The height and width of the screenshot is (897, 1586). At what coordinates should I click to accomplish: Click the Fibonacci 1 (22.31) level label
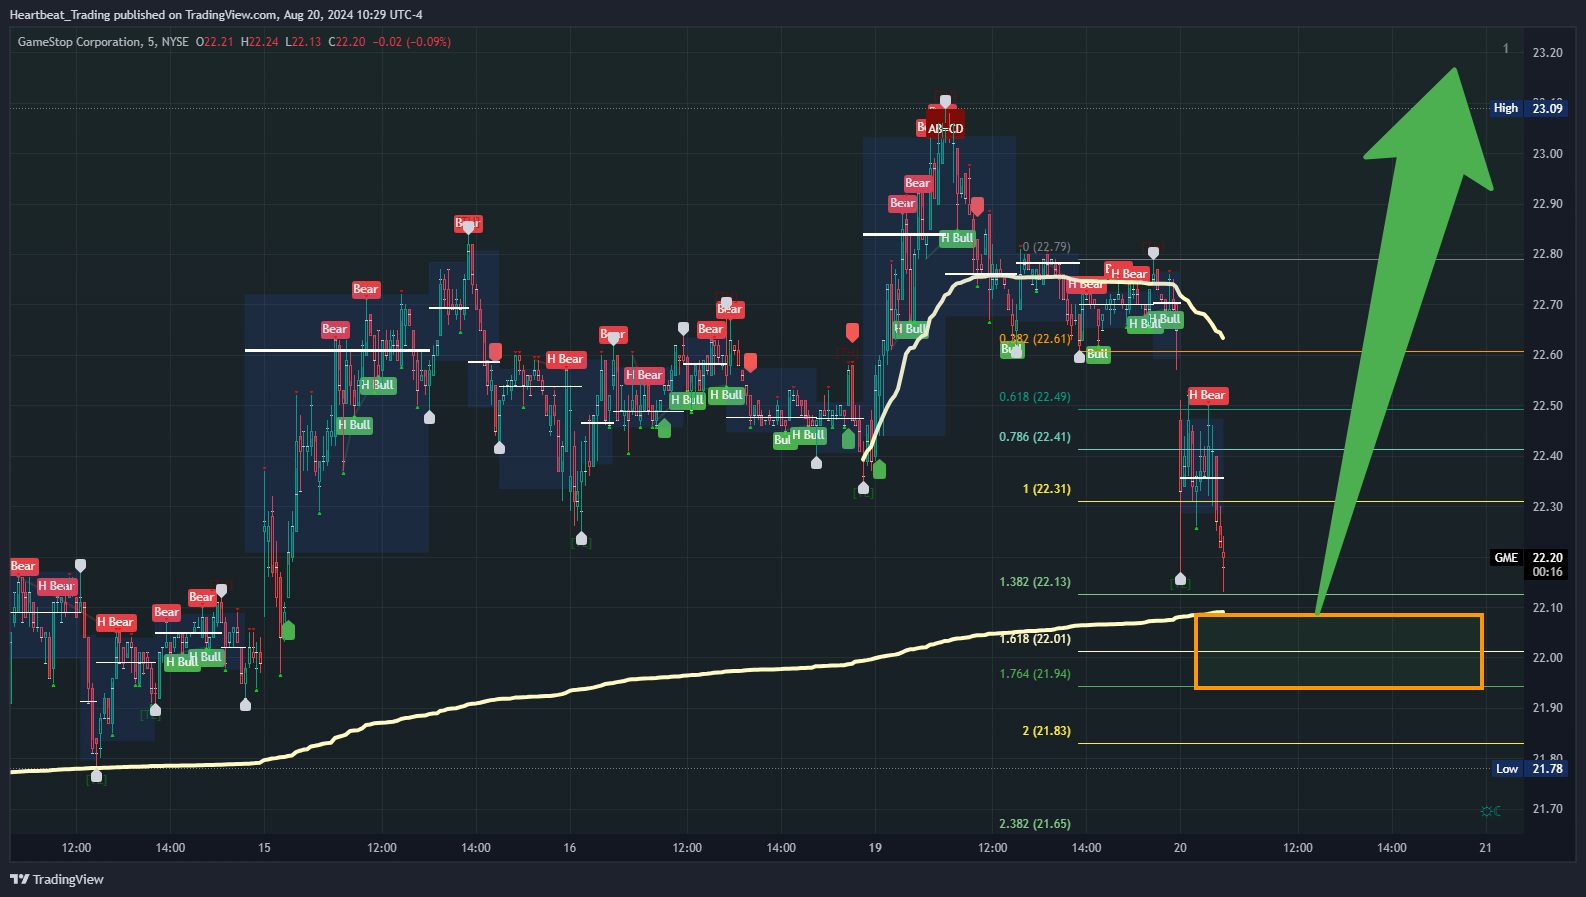coord(1046,489)
